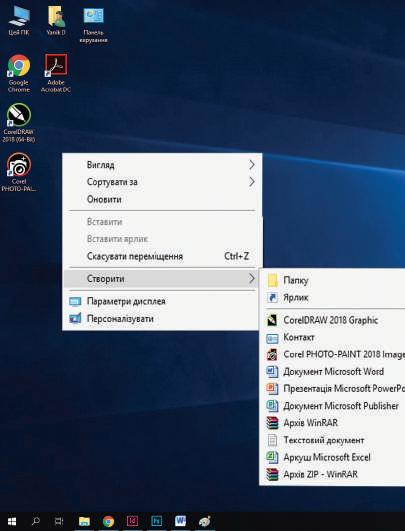This screenshot has width=405, height=531.
Task: Open Персоналізувати
Action: tap(161, 319)
